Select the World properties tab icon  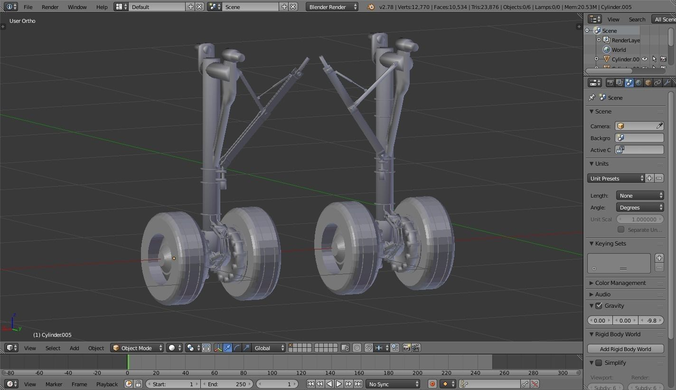(x=638, y=83)
